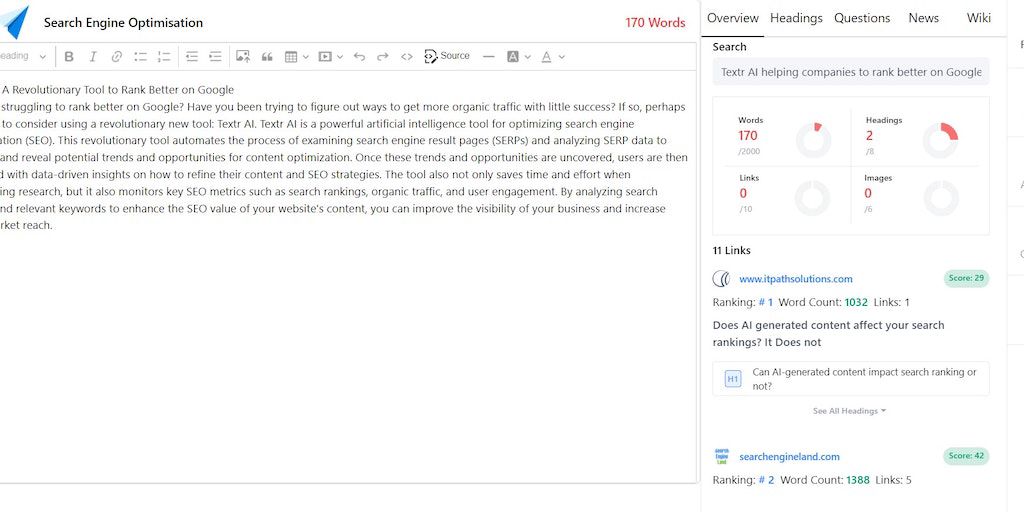
Task: Set the font color
Action: tap(547, 57)
